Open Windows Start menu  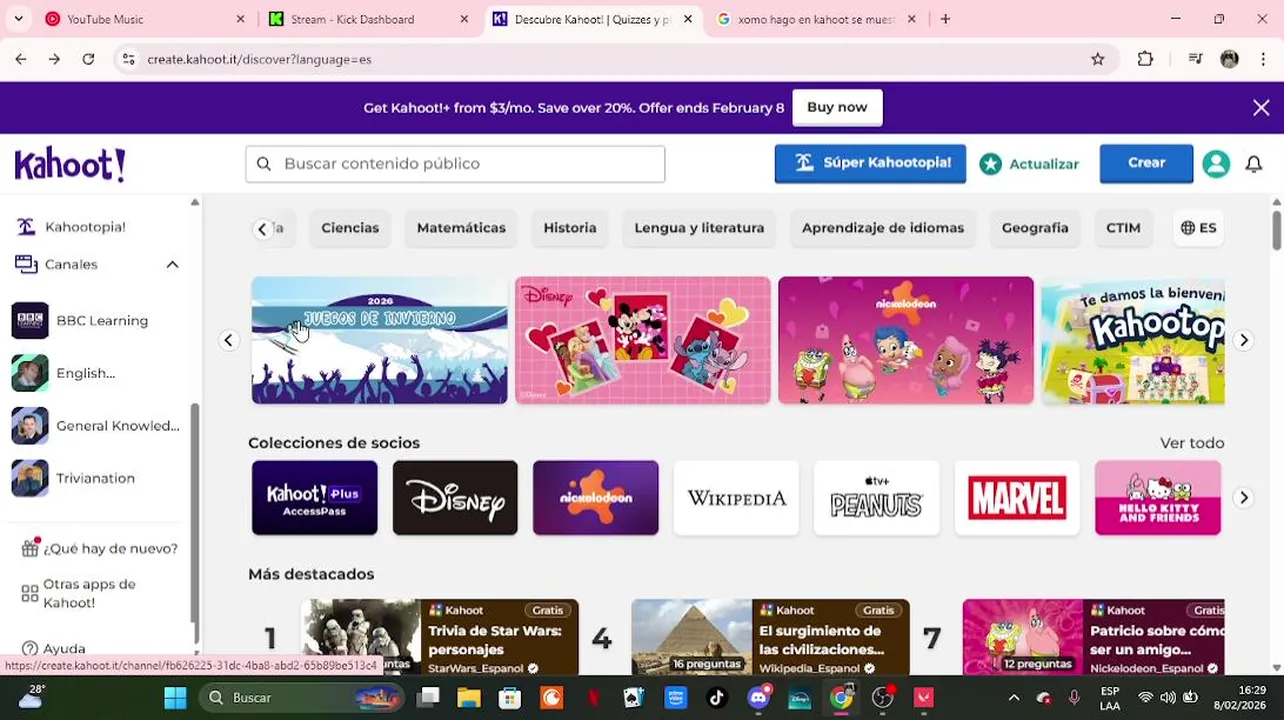175,697
